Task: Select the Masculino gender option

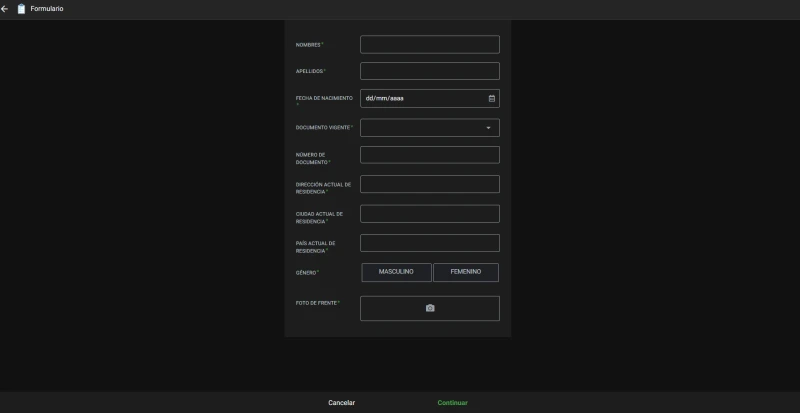Action: (x=396, y=272)
